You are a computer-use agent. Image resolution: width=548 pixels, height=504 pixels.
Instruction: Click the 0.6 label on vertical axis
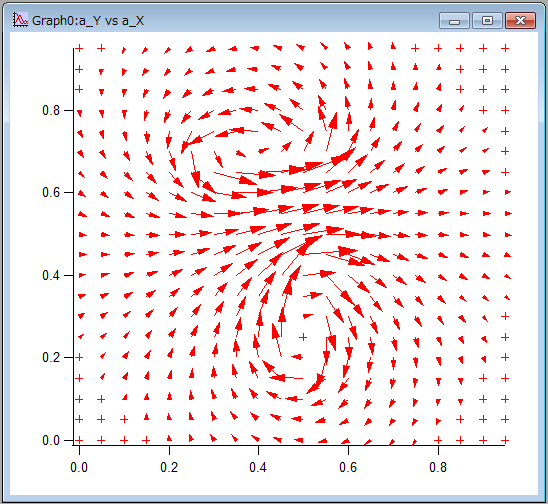pyautogui.click(x=51, y=192)
